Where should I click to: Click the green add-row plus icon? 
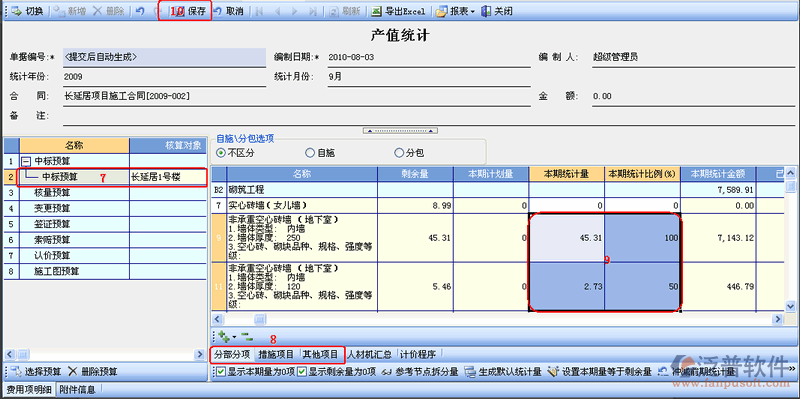[223, 336]
